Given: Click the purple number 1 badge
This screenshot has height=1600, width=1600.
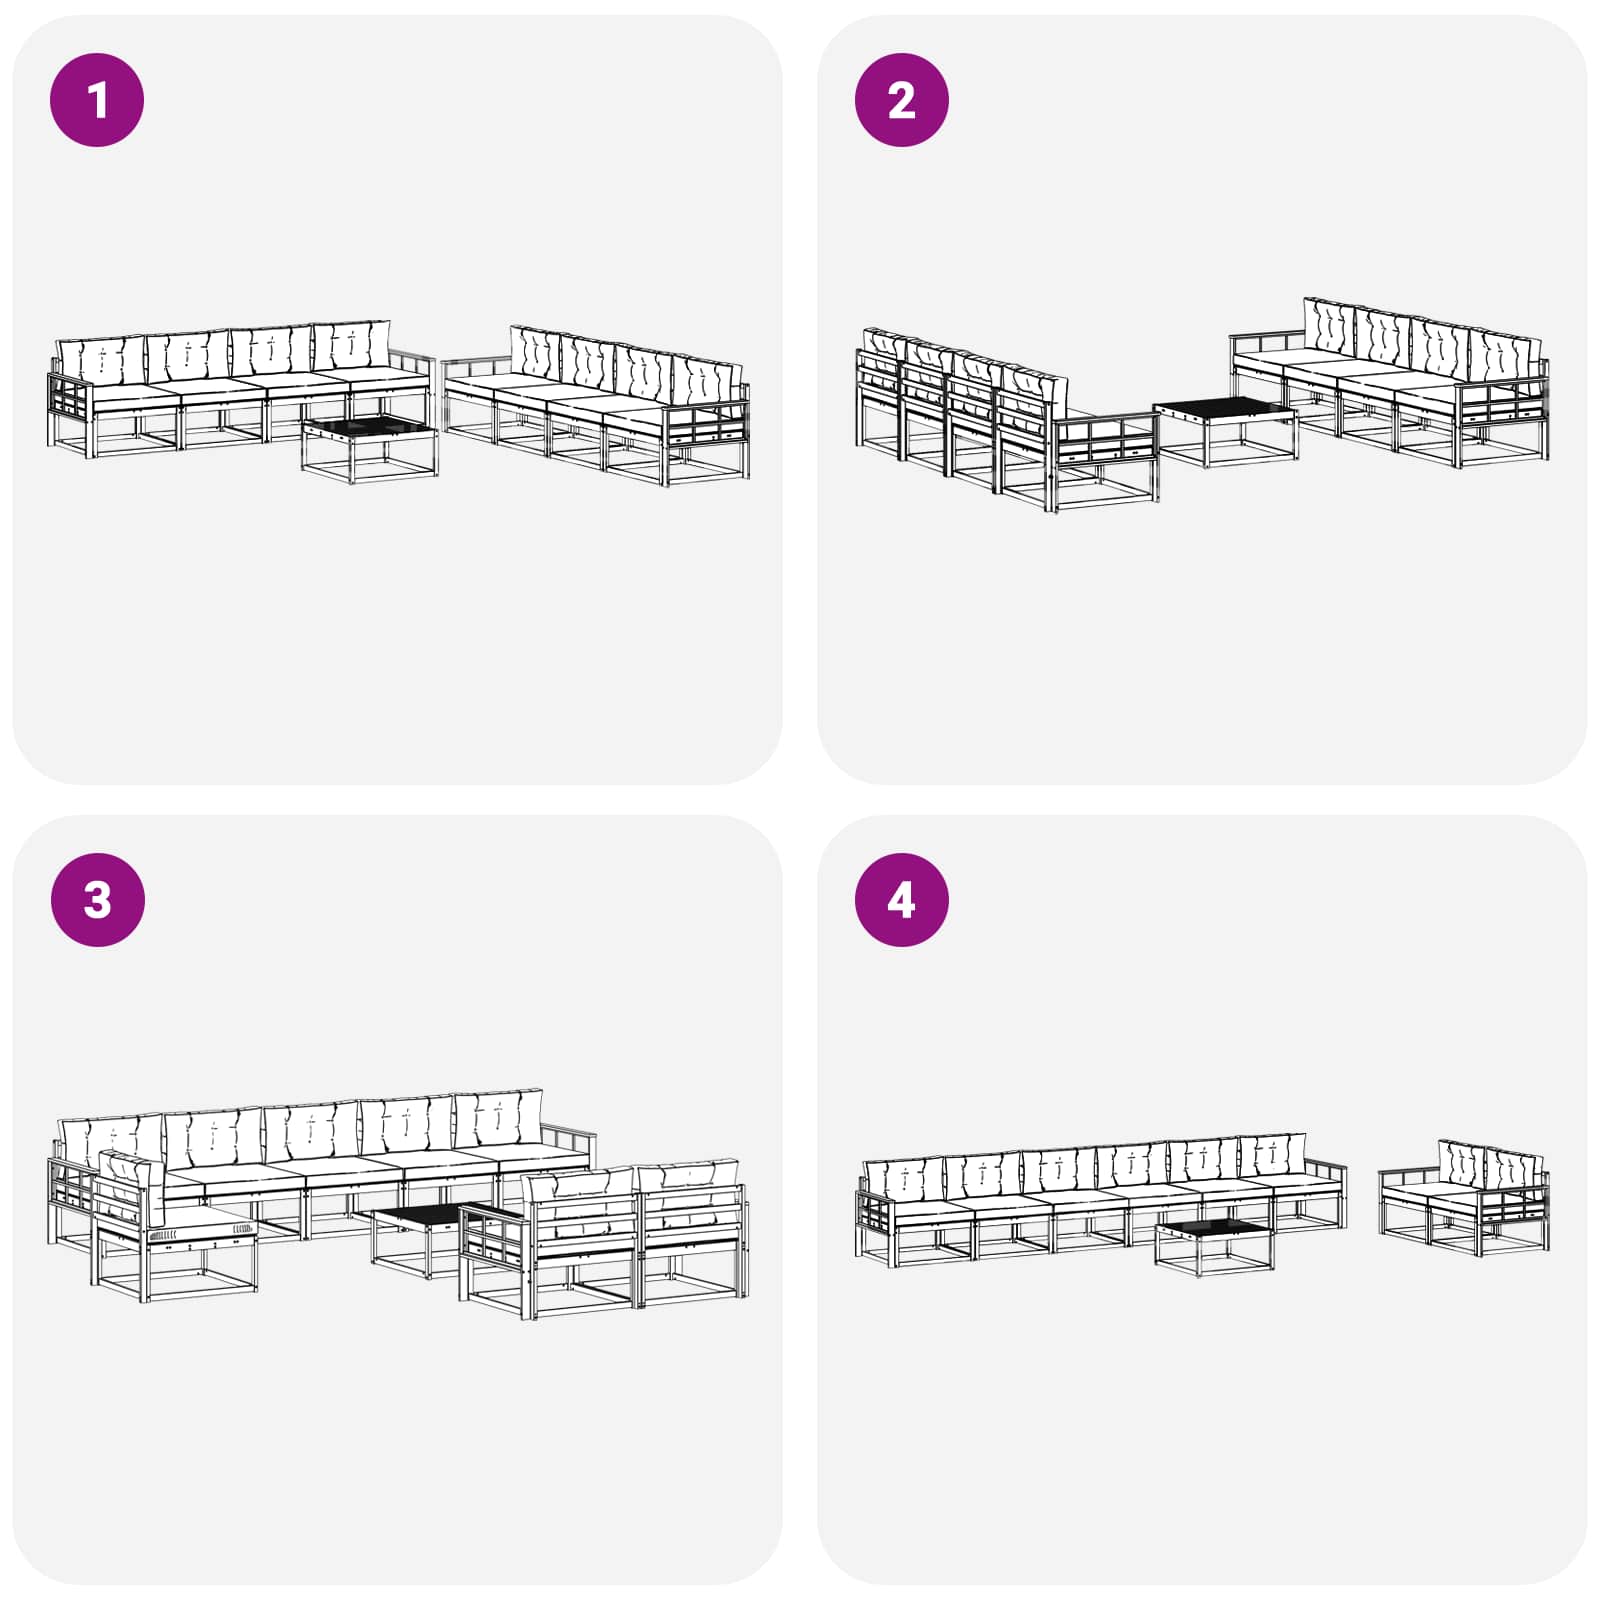Looking at the screenshot, I should [x=97, y=100].
